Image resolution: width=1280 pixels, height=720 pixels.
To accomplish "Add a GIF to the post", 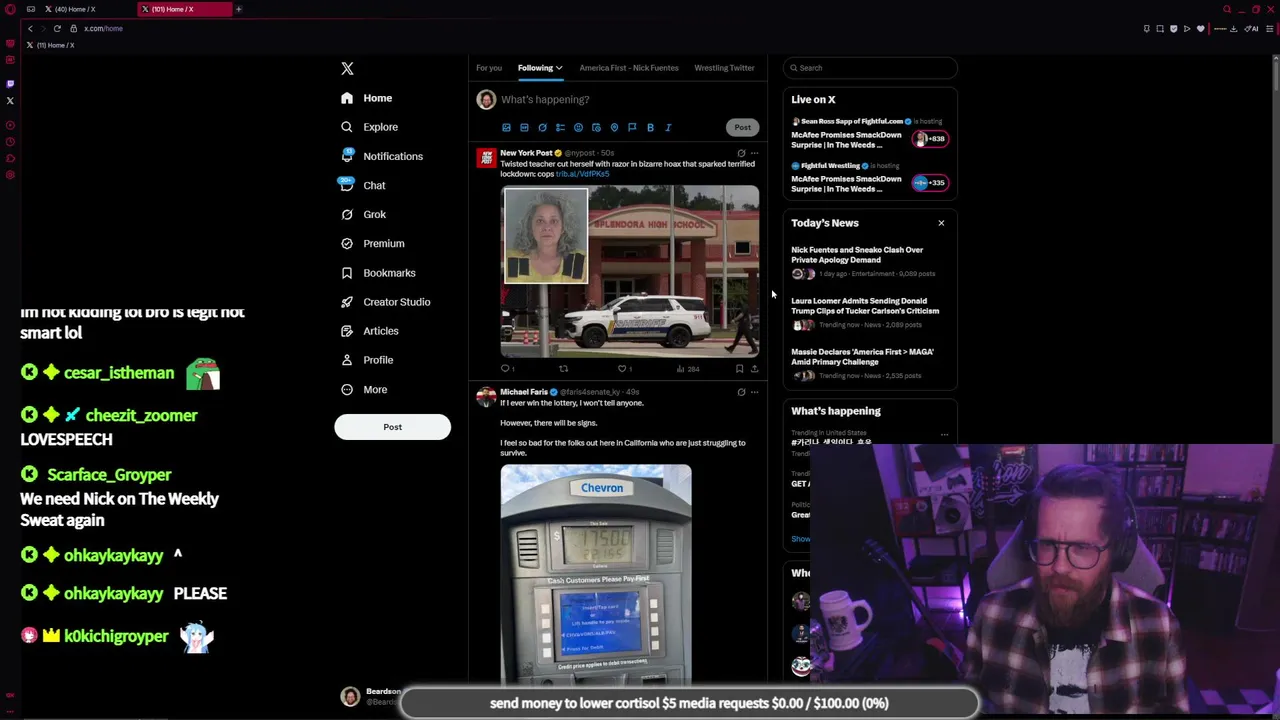I will click(x=524, y=128).
